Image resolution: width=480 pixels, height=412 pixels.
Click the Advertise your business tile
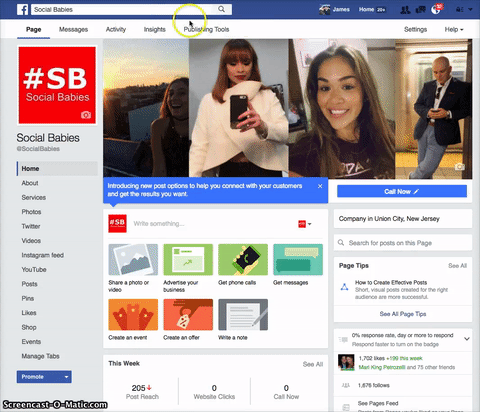click(188, 259)
